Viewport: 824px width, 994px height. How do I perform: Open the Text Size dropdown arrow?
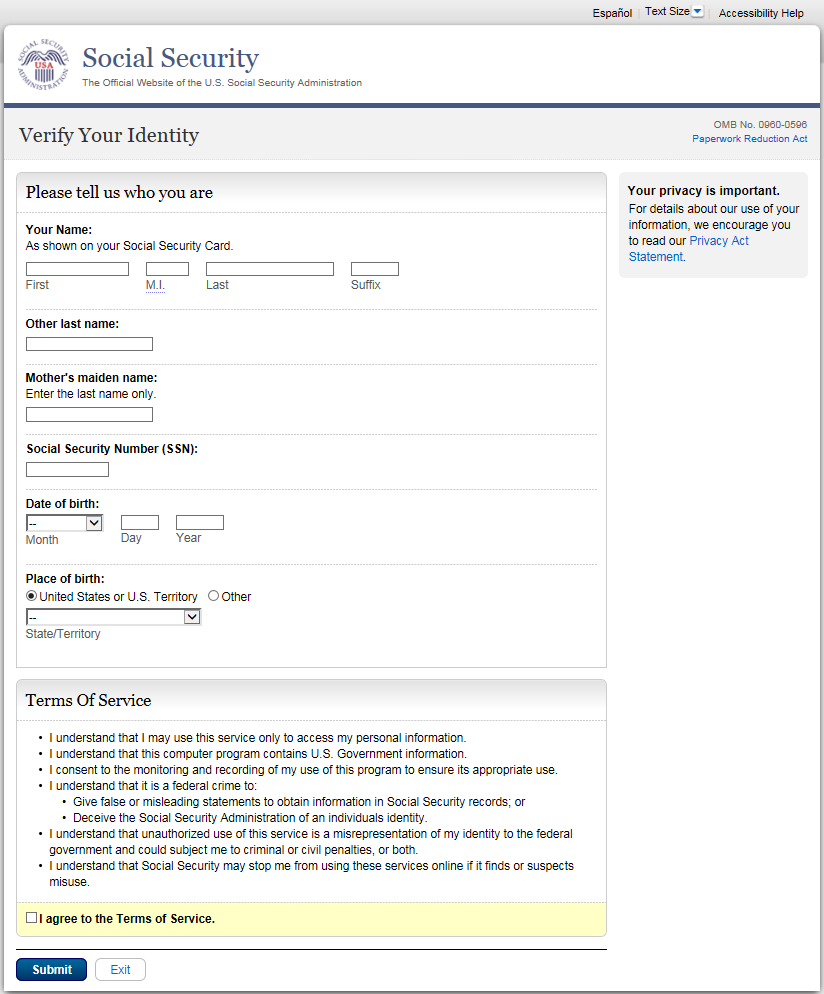[x=698, y=12]
